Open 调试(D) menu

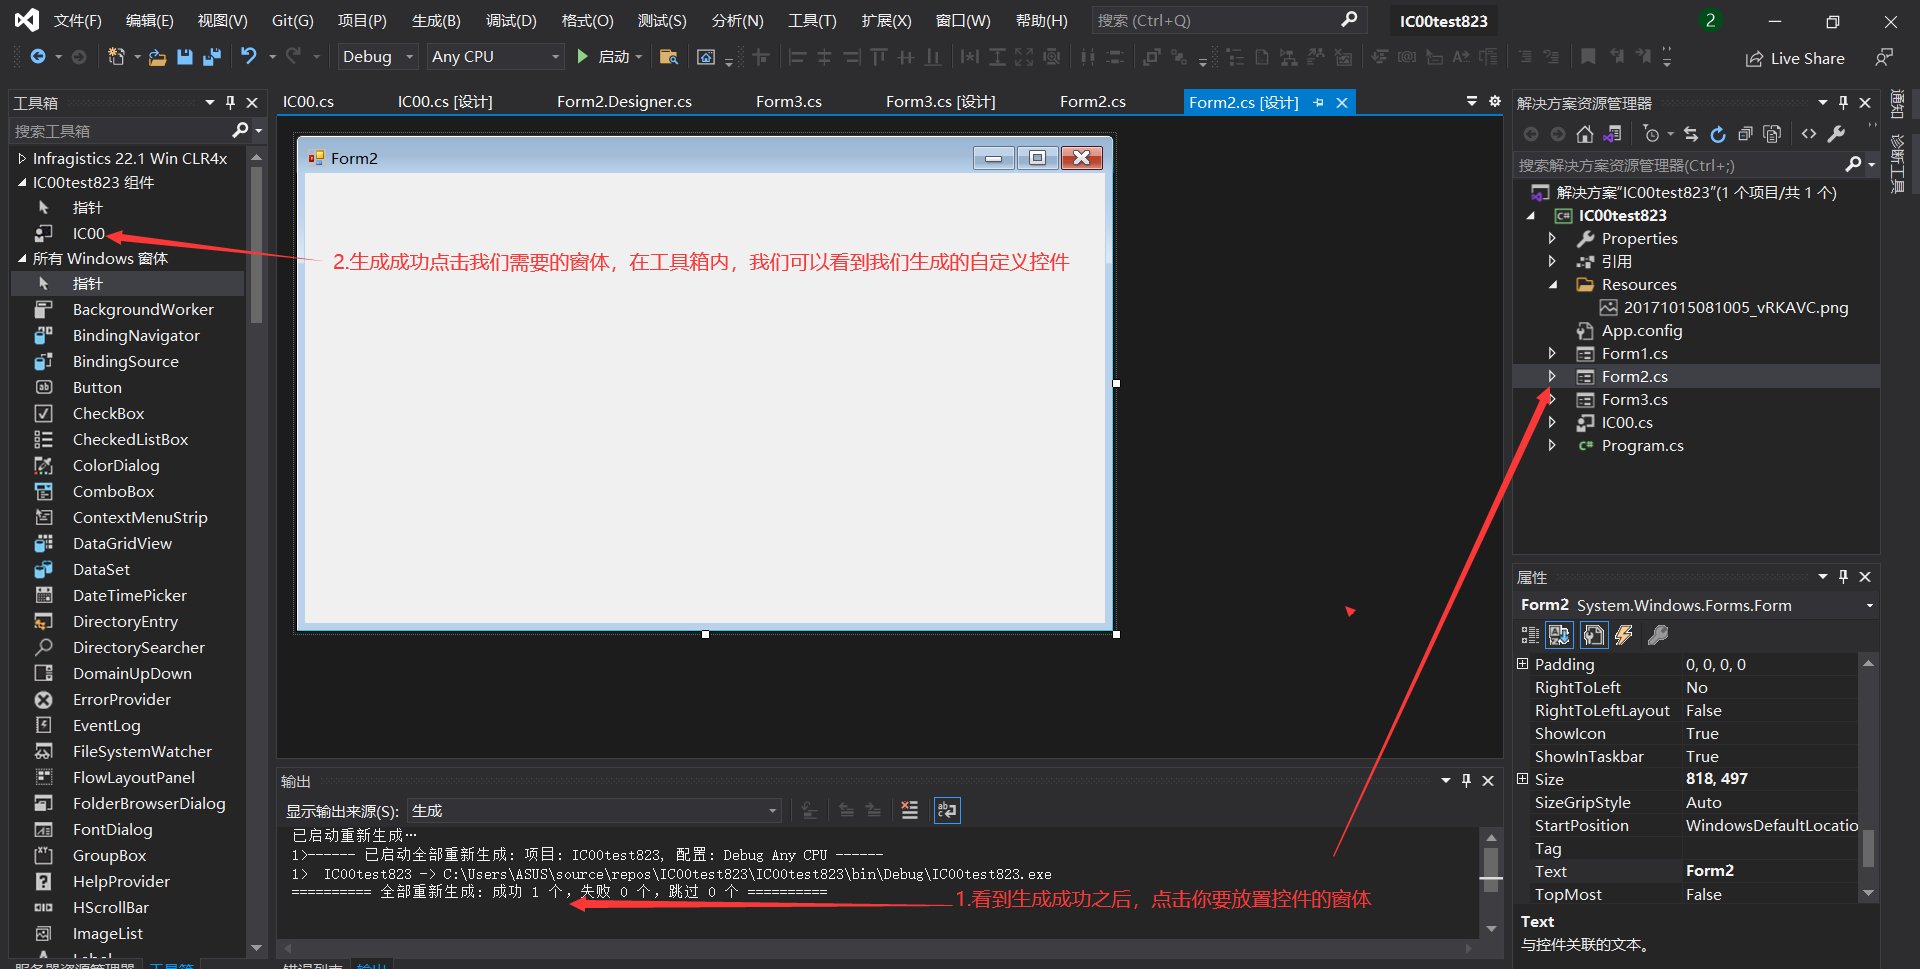pyautogui.click(x=511, y=20)
